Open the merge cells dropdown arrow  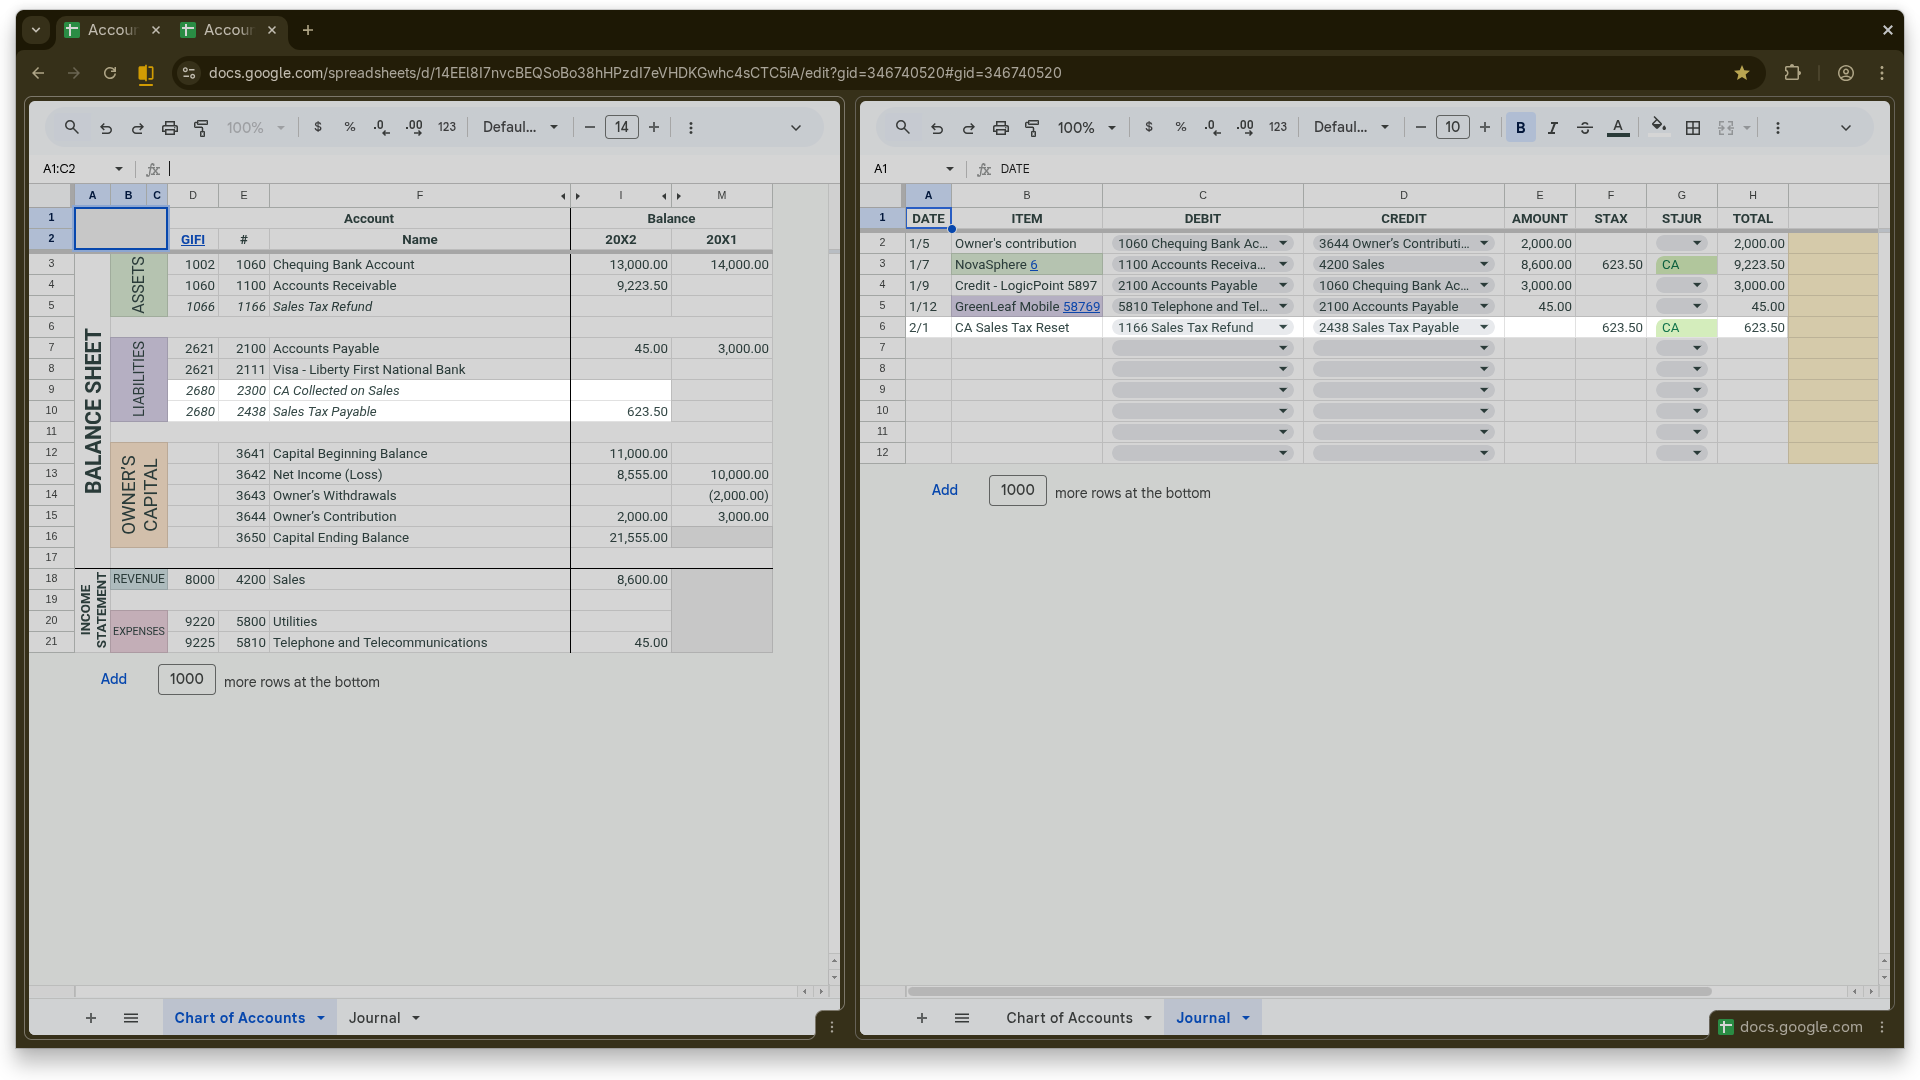tap(1745, 127)
